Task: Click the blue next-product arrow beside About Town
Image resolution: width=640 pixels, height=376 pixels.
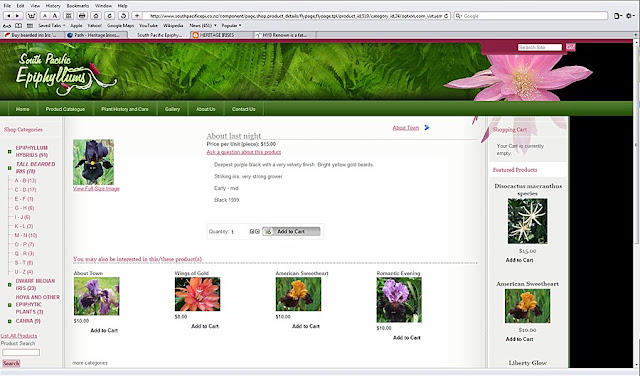Action: (427, 127)
